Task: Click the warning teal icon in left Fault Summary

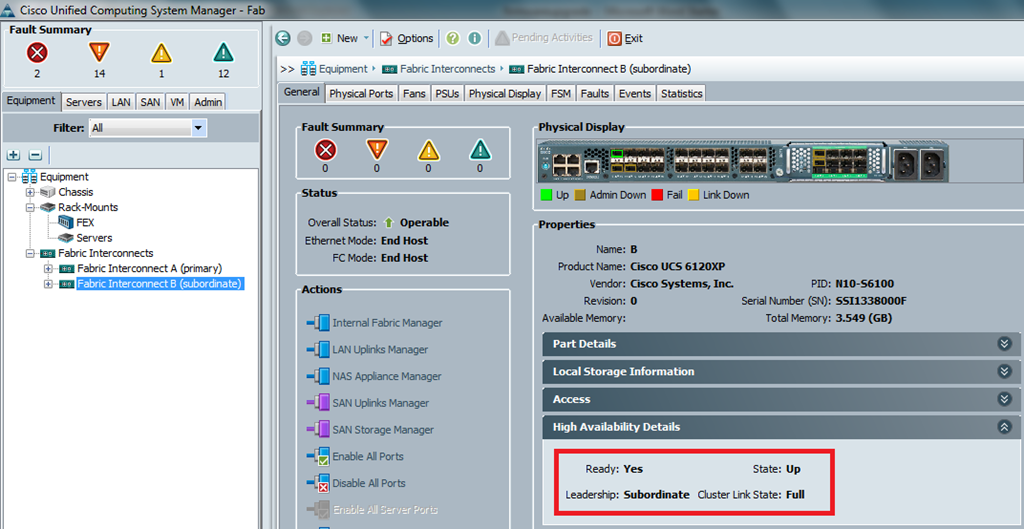Action: coord(223,52)
